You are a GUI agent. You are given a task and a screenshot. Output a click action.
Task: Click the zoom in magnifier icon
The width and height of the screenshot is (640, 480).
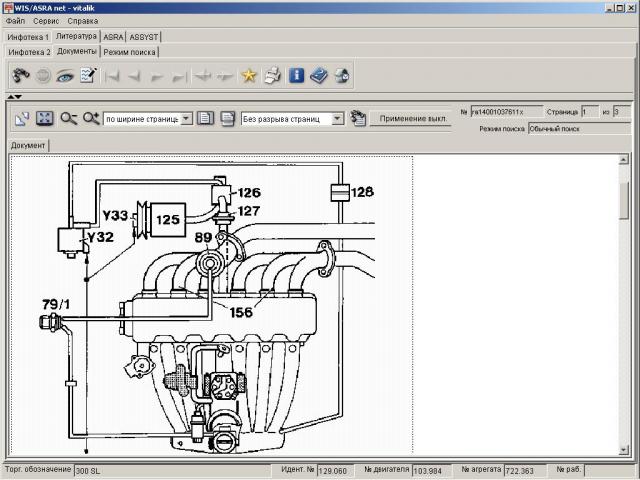(x=91, y=118)
